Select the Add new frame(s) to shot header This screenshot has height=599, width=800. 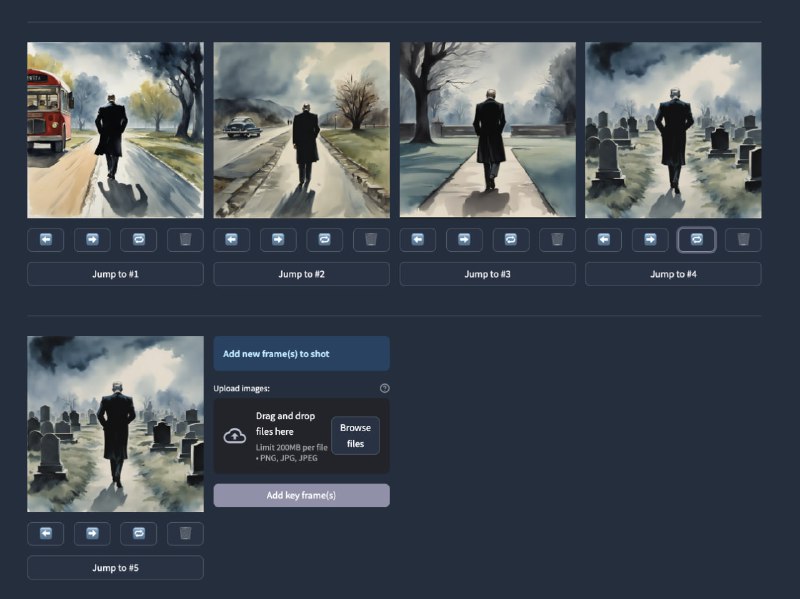tap(301, 353)
